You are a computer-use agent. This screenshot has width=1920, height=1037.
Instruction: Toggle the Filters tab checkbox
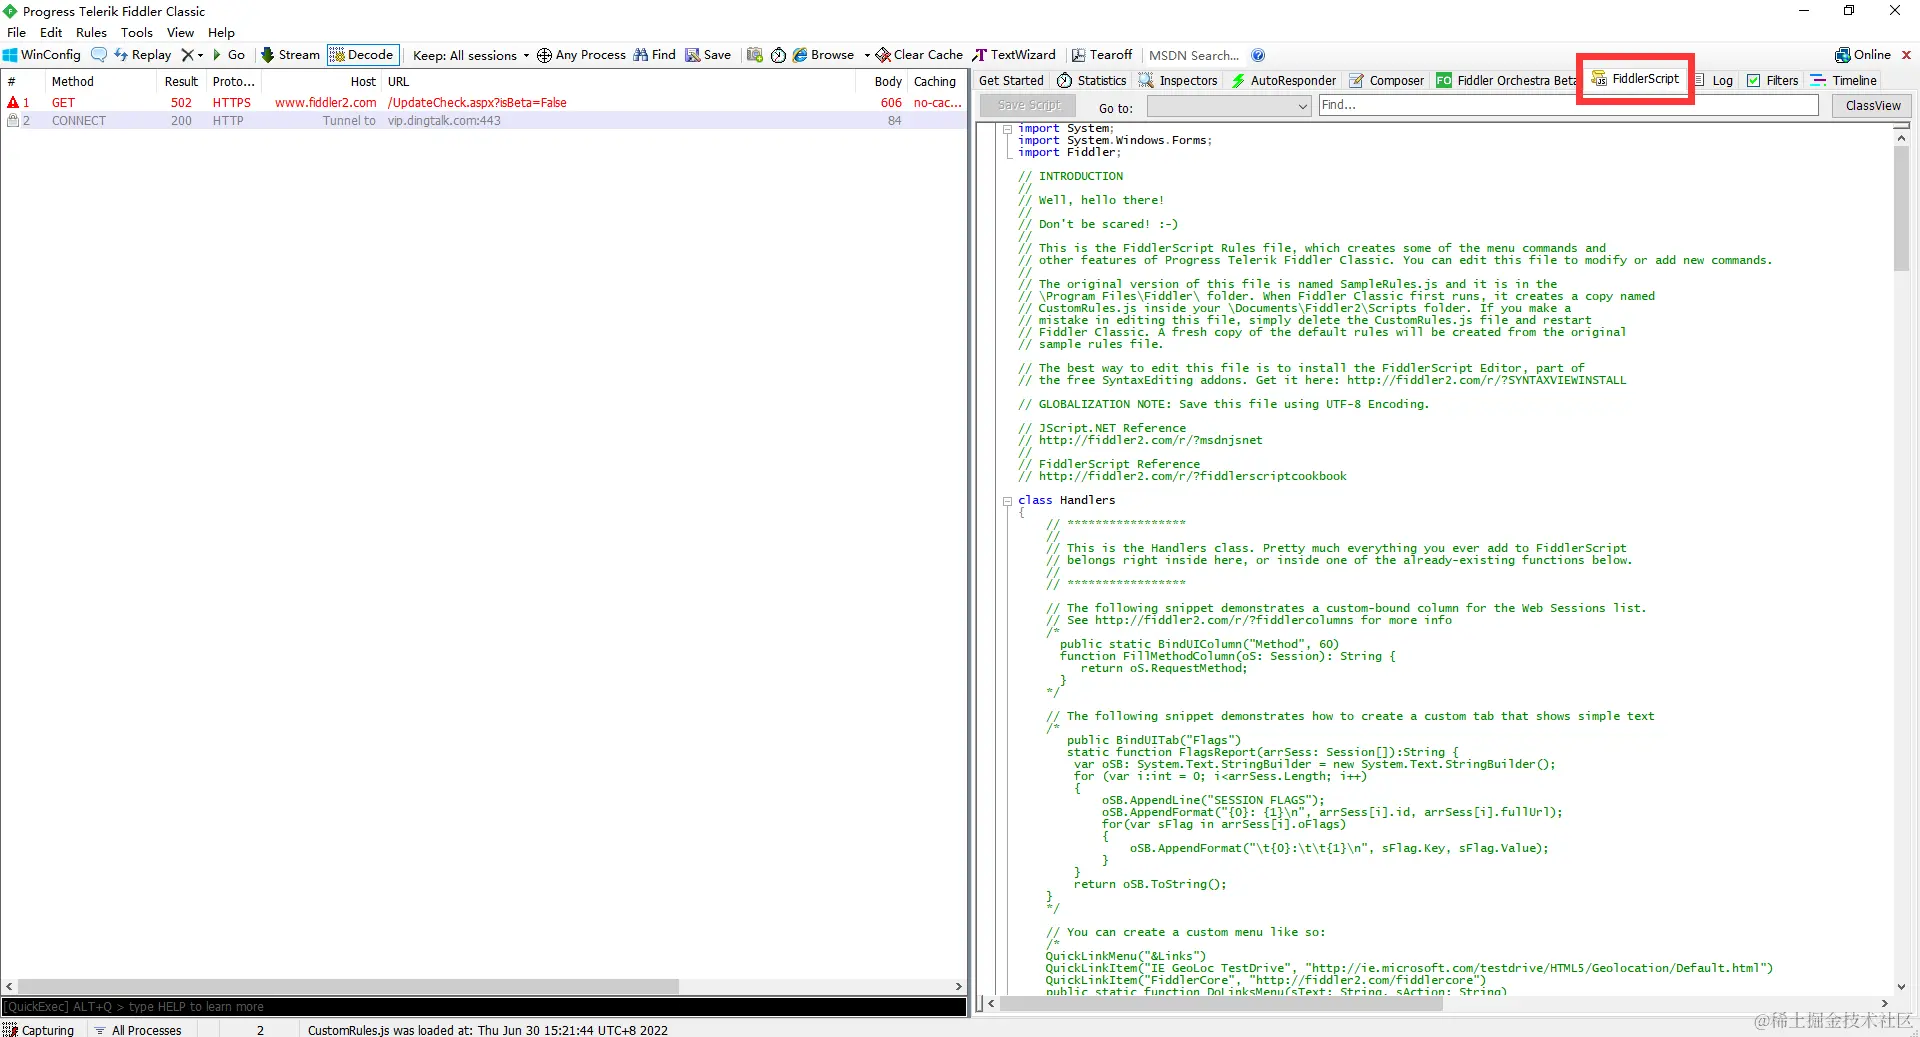click(1753, 81)
